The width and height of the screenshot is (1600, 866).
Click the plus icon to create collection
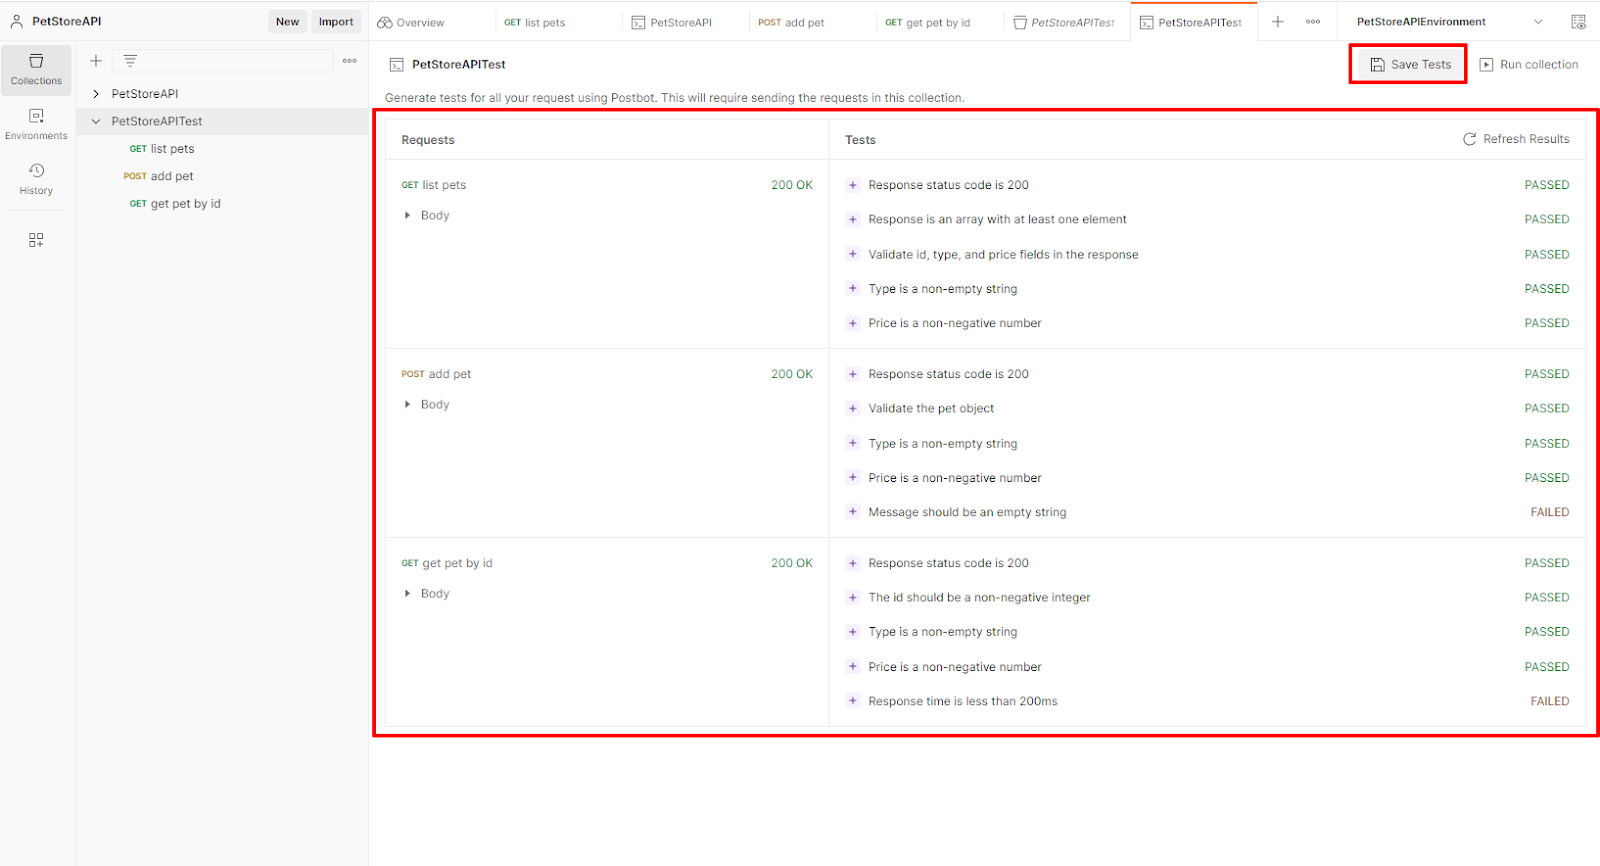click(x=96, y=61)
